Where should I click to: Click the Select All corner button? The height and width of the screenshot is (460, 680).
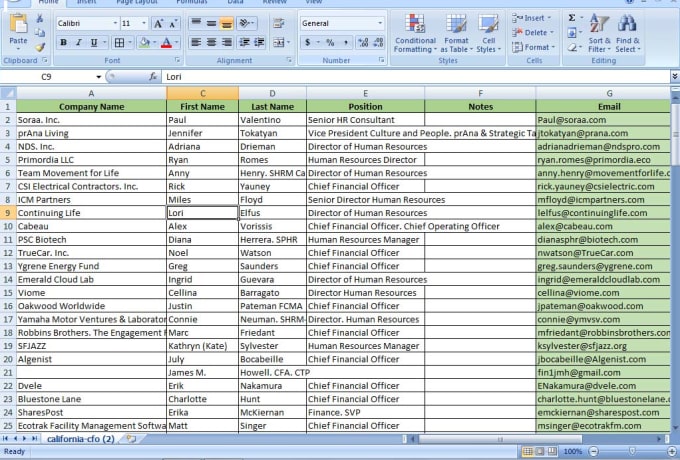pyautogui.click(x=8, y=93)
